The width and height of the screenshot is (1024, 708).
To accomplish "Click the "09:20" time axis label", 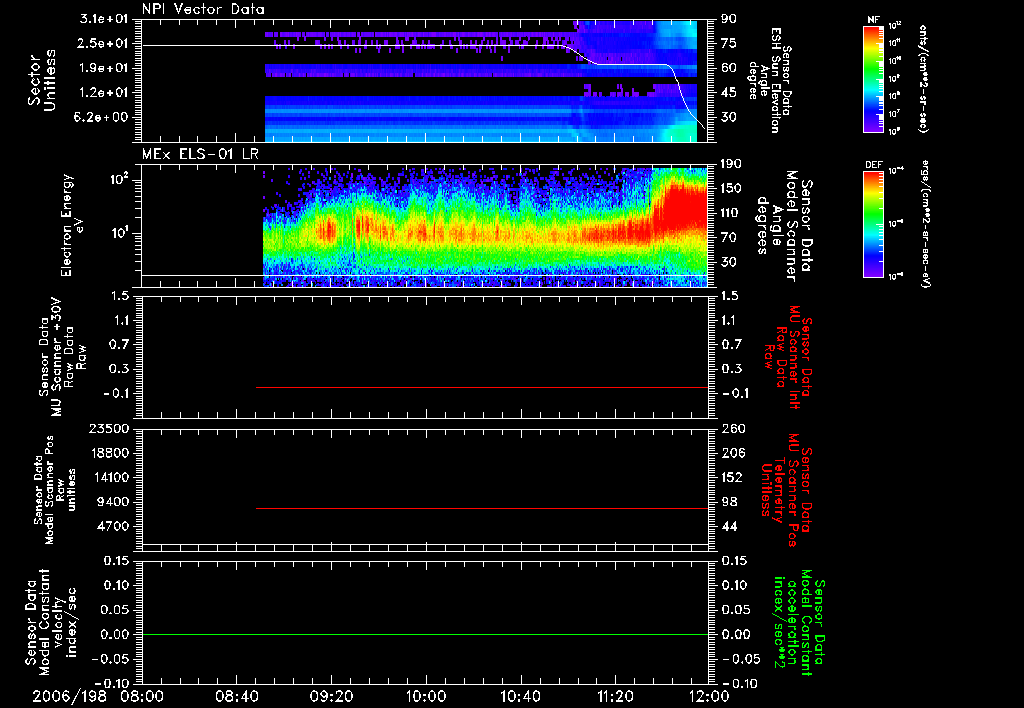I will pos(331,697).
